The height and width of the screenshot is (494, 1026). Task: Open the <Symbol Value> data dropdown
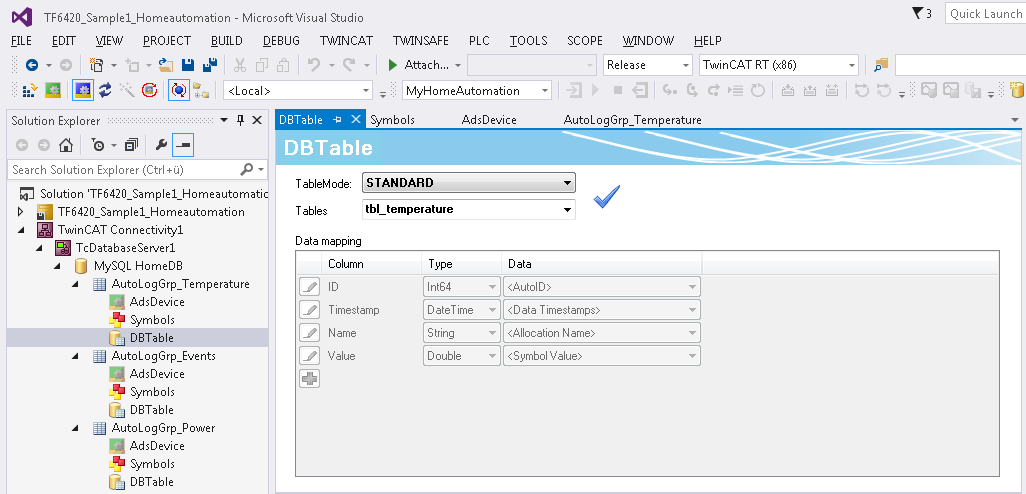click(601, 356)
